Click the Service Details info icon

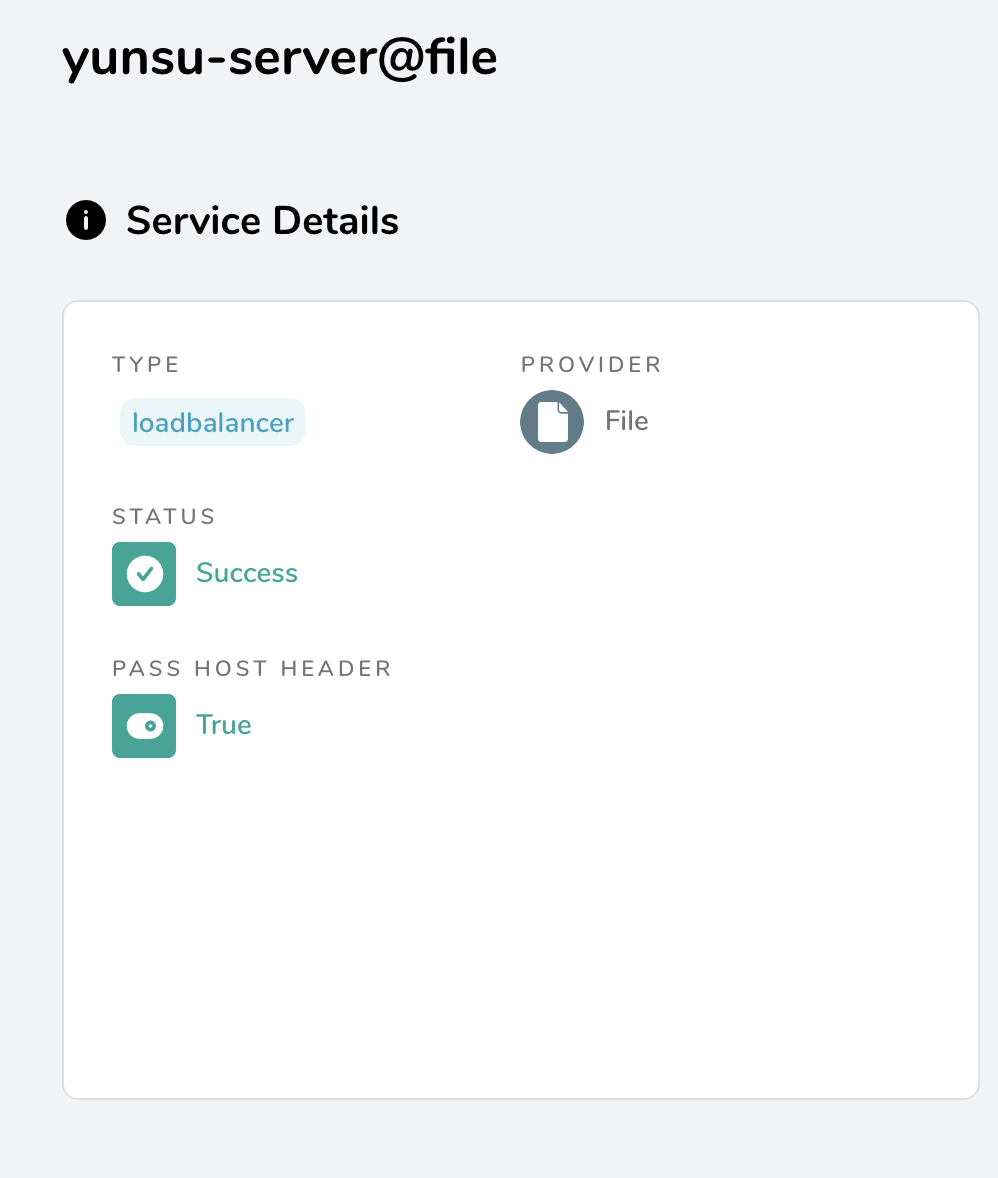86,221
